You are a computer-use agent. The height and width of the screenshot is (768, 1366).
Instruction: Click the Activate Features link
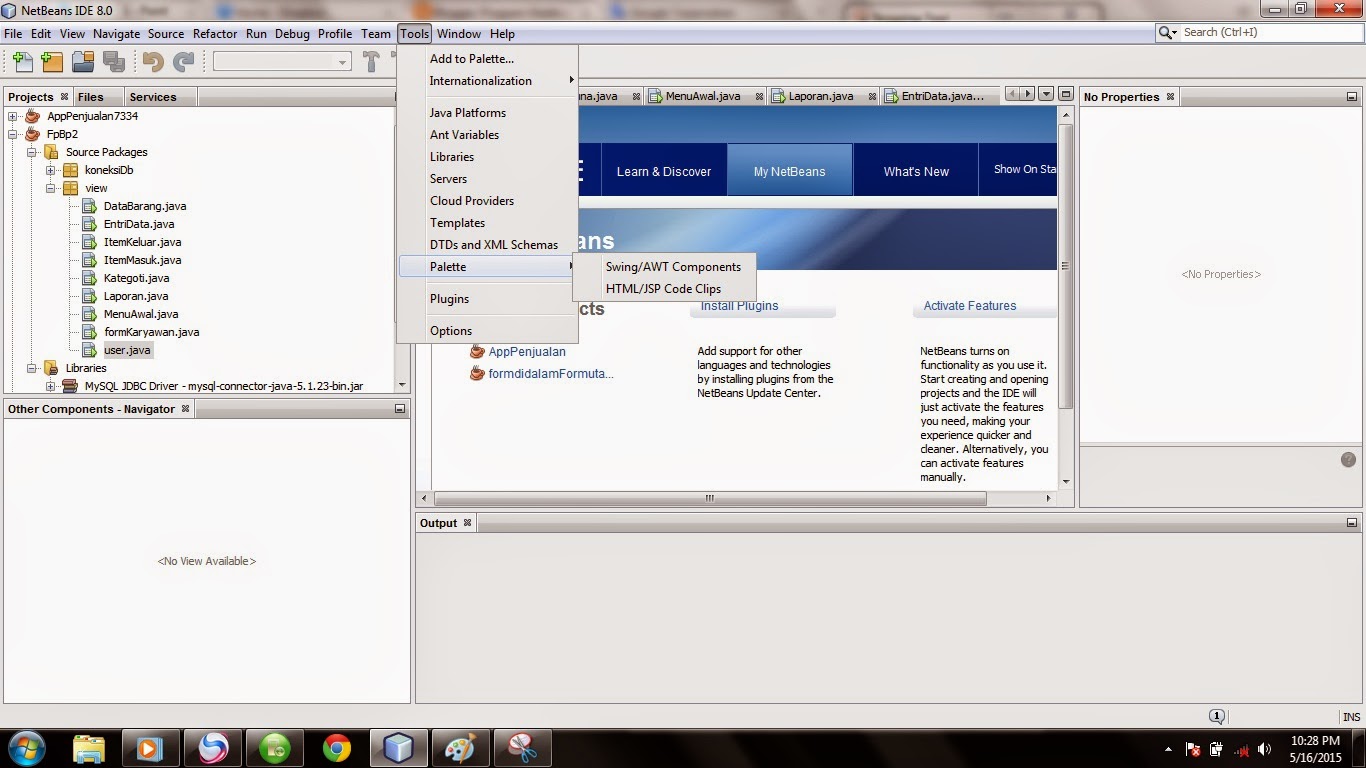[970, 306]
